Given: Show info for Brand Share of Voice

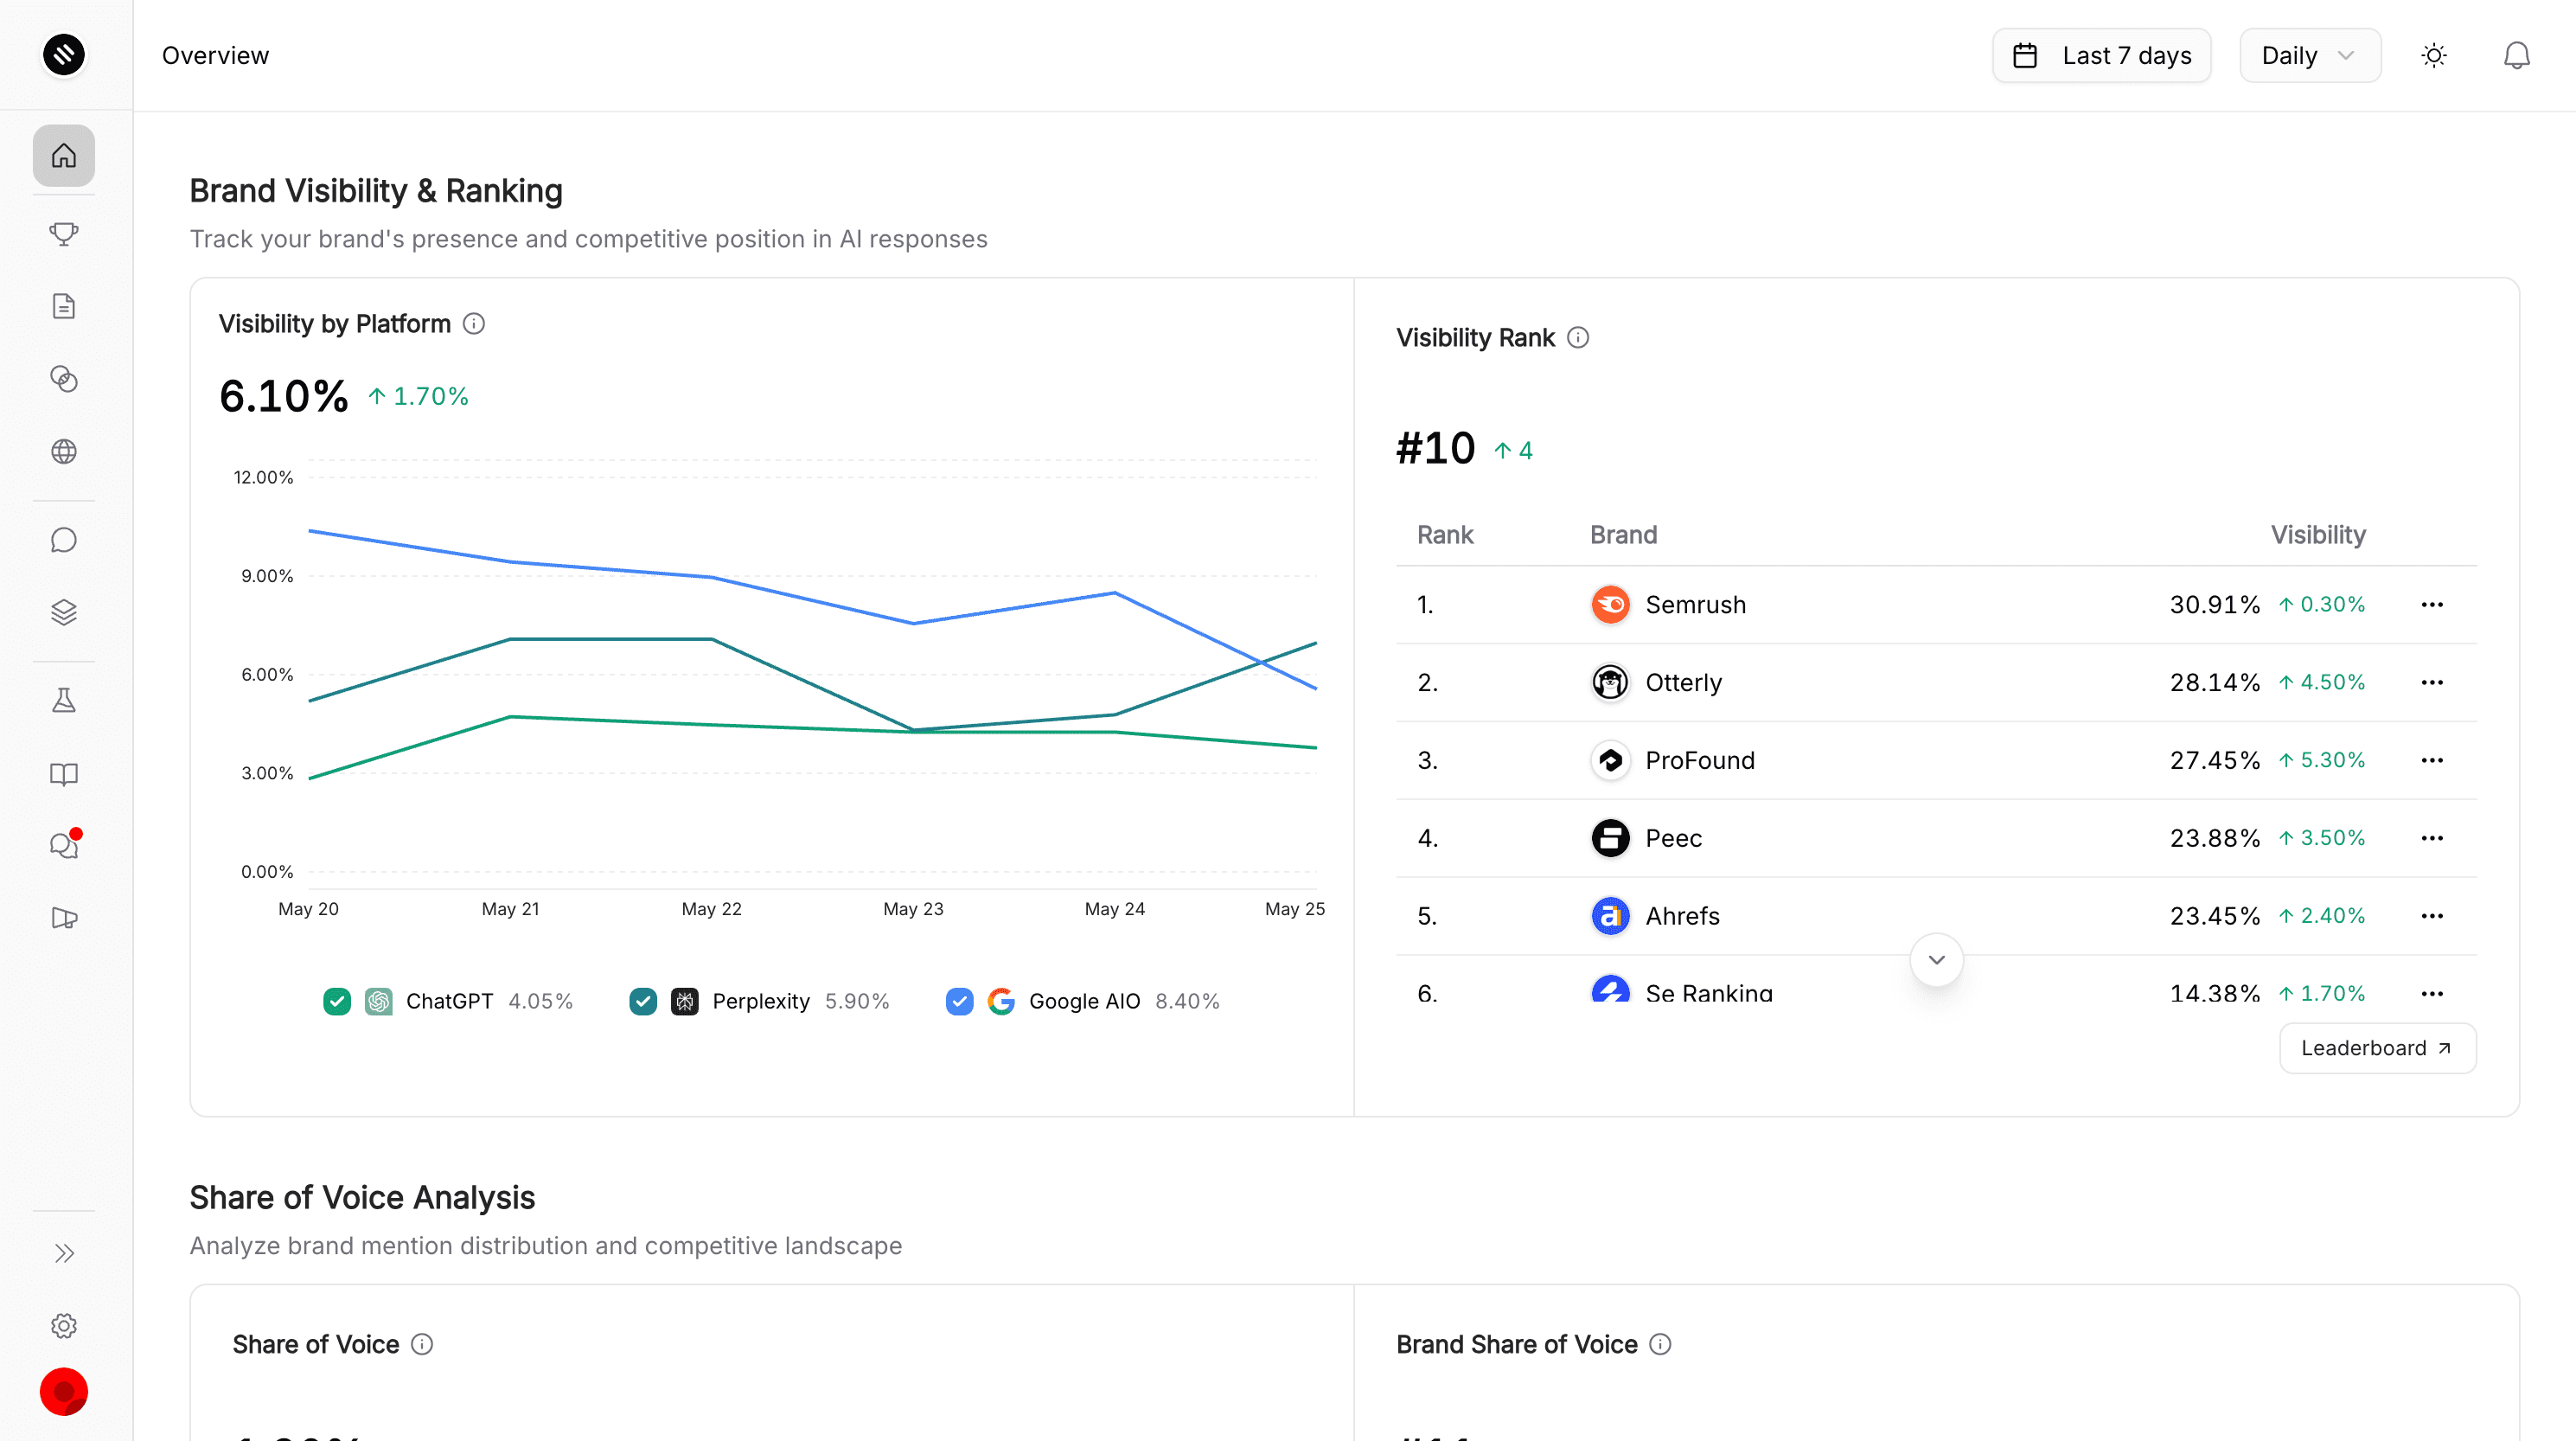Looking at the screenshot, I should point(1660,1344).
